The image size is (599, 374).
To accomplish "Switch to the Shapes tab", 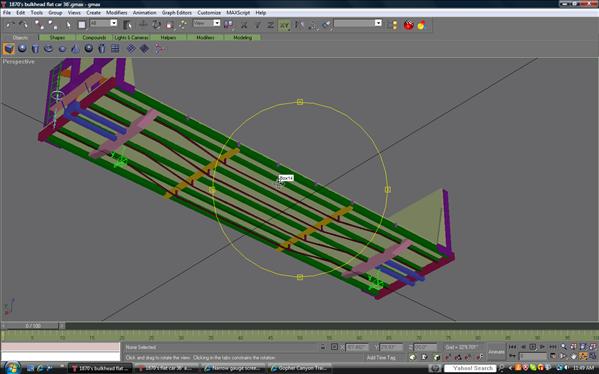I will 57,37.
